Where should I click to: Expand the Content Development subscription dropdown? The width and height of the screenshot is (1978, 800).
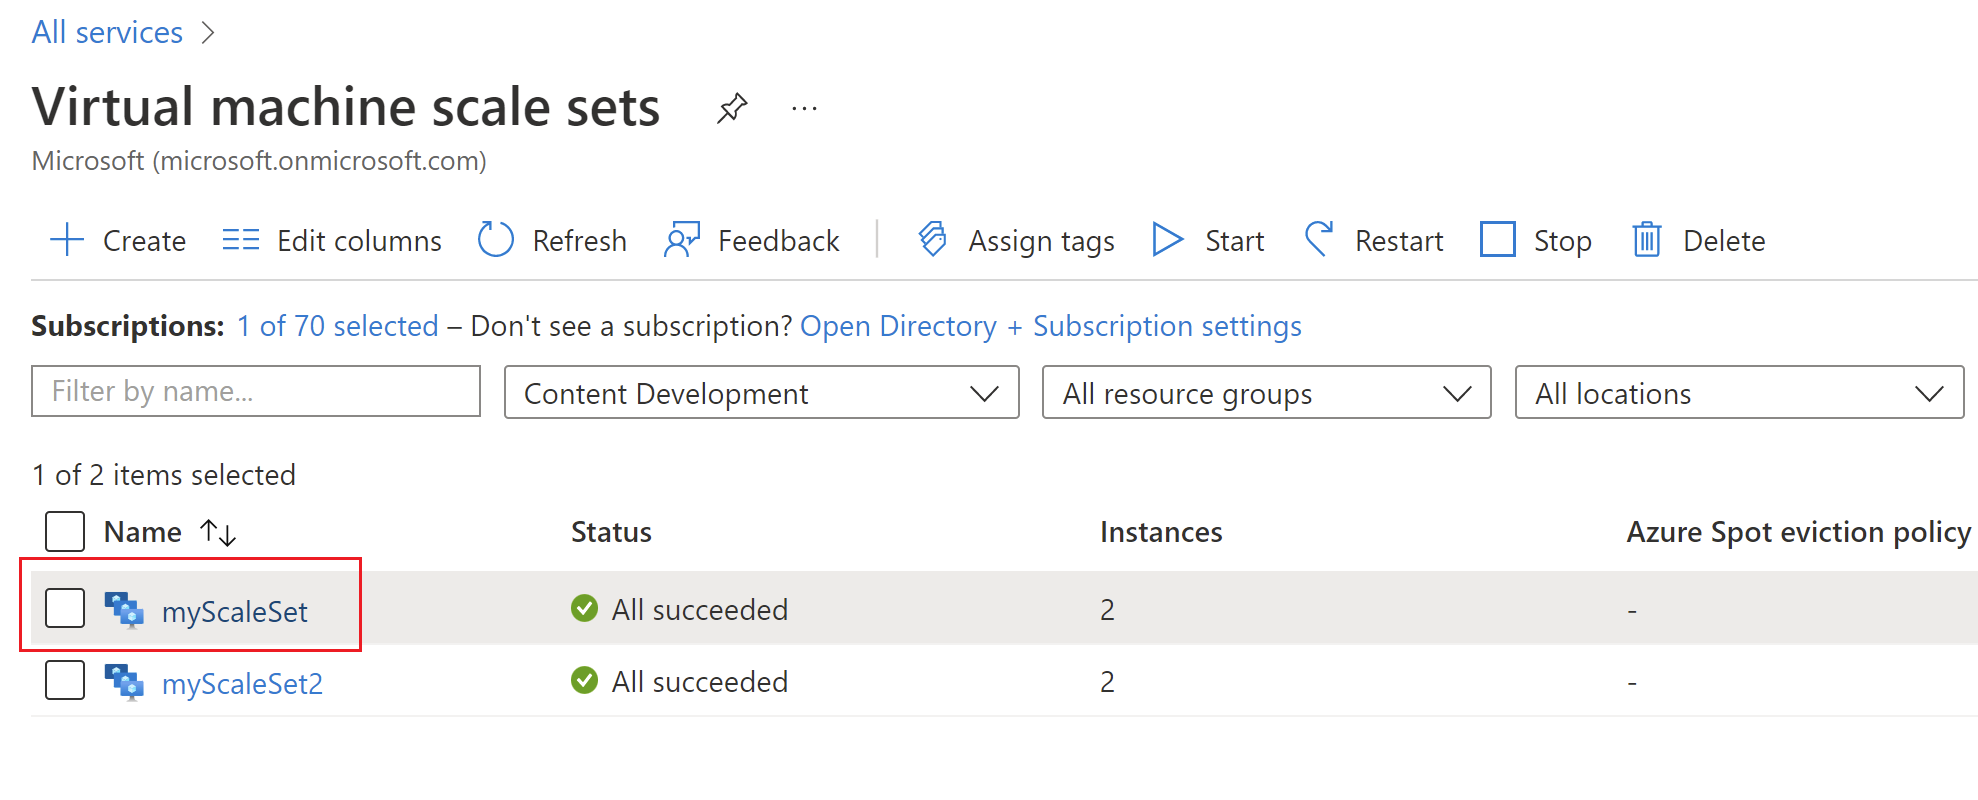[761, 393]
